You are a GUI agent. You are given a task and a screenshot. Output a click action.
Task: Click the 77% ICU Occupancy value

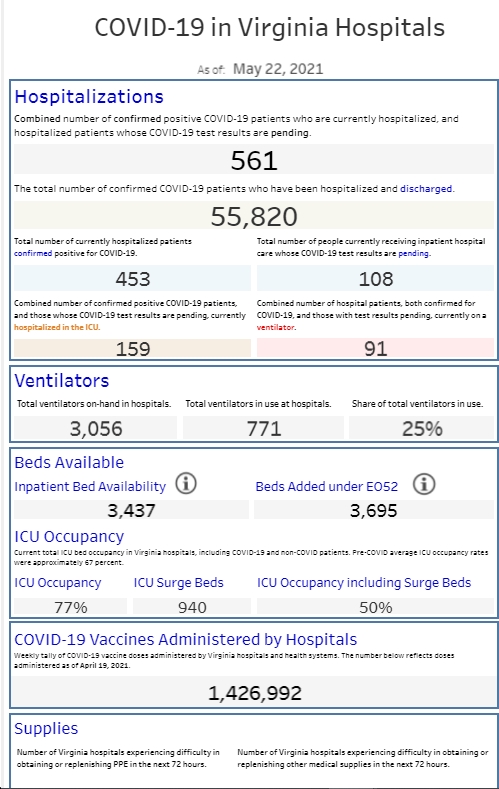pyautogui.click(x=70, y=607)
